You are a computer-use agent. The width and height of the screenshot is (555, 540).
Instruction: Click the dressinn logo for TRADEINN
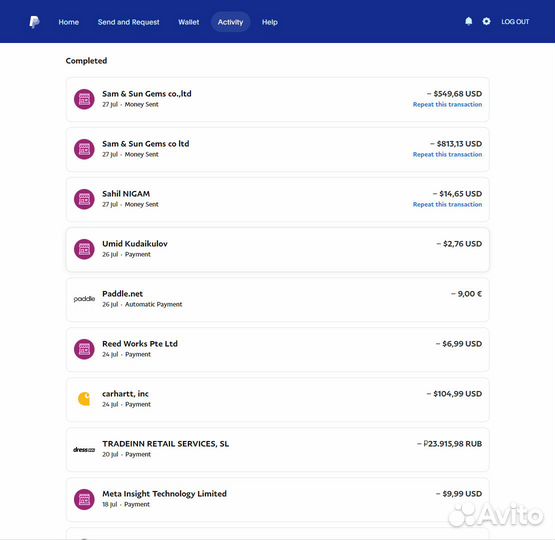coord(84,449)
